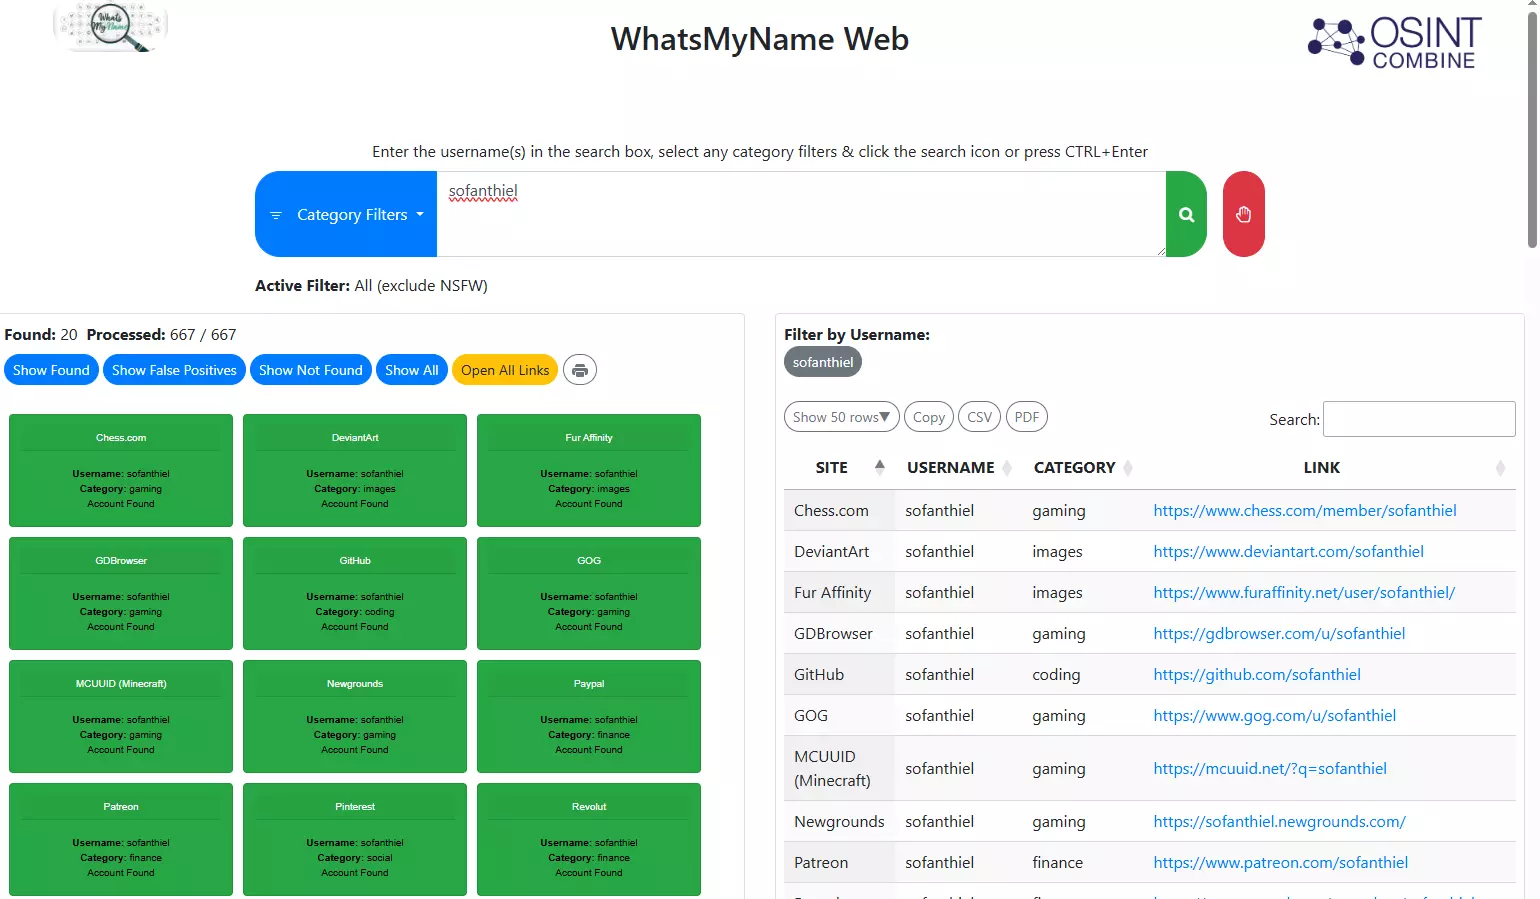Screen dimensions: 1540x899
Task: Open the gdbrowser.com link
Action: point(1279,633)
